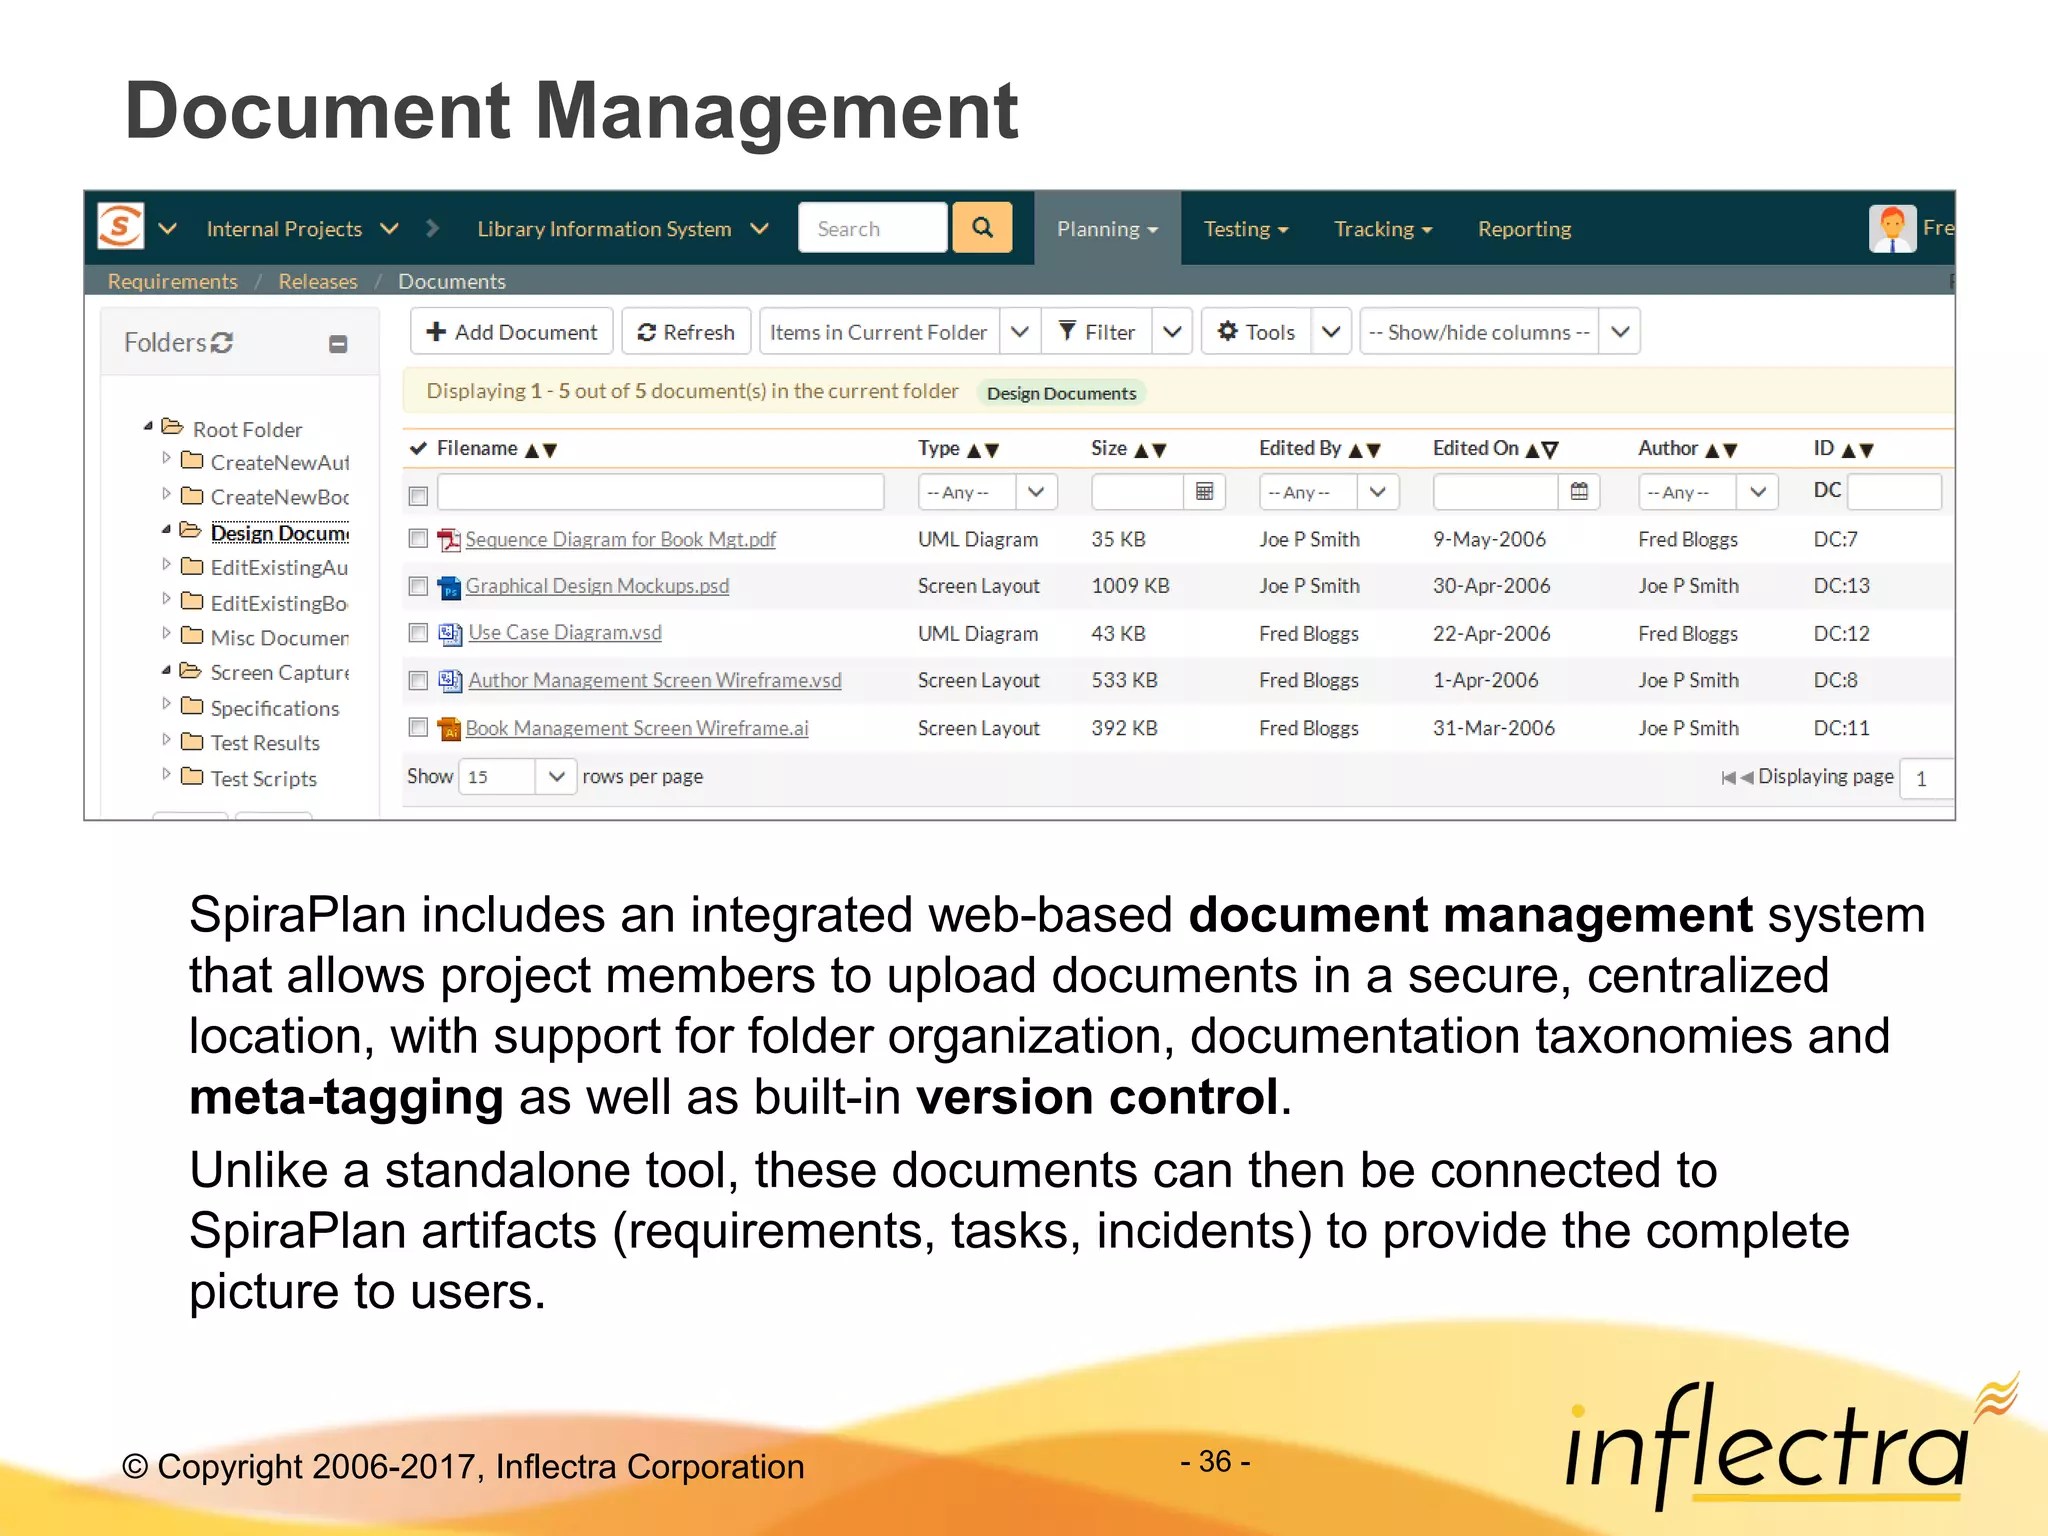The width and height of the screenshot is (2048, 1536).
Task: Go to Requirements breadcrumb tab
Action: click(x=172, y=281)
